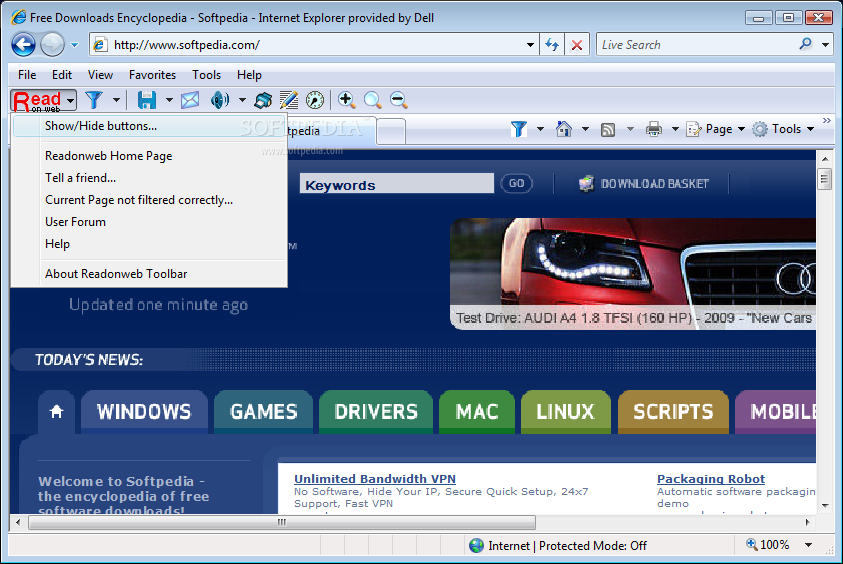
Task: Click the Readonweb filter funnel icon
Action: pos(94,100)
